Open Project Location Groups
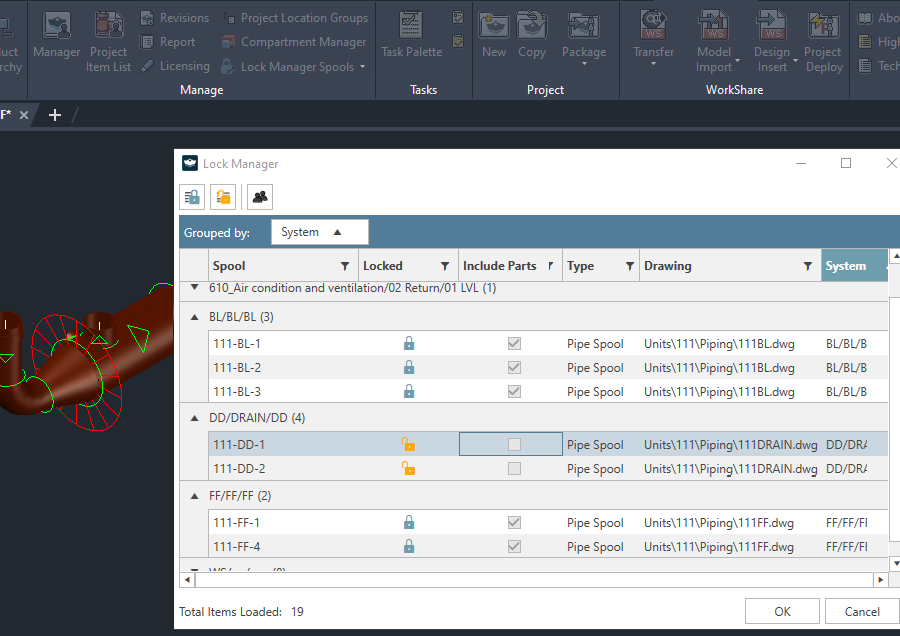900x636 pixels. tap(295, 18)
